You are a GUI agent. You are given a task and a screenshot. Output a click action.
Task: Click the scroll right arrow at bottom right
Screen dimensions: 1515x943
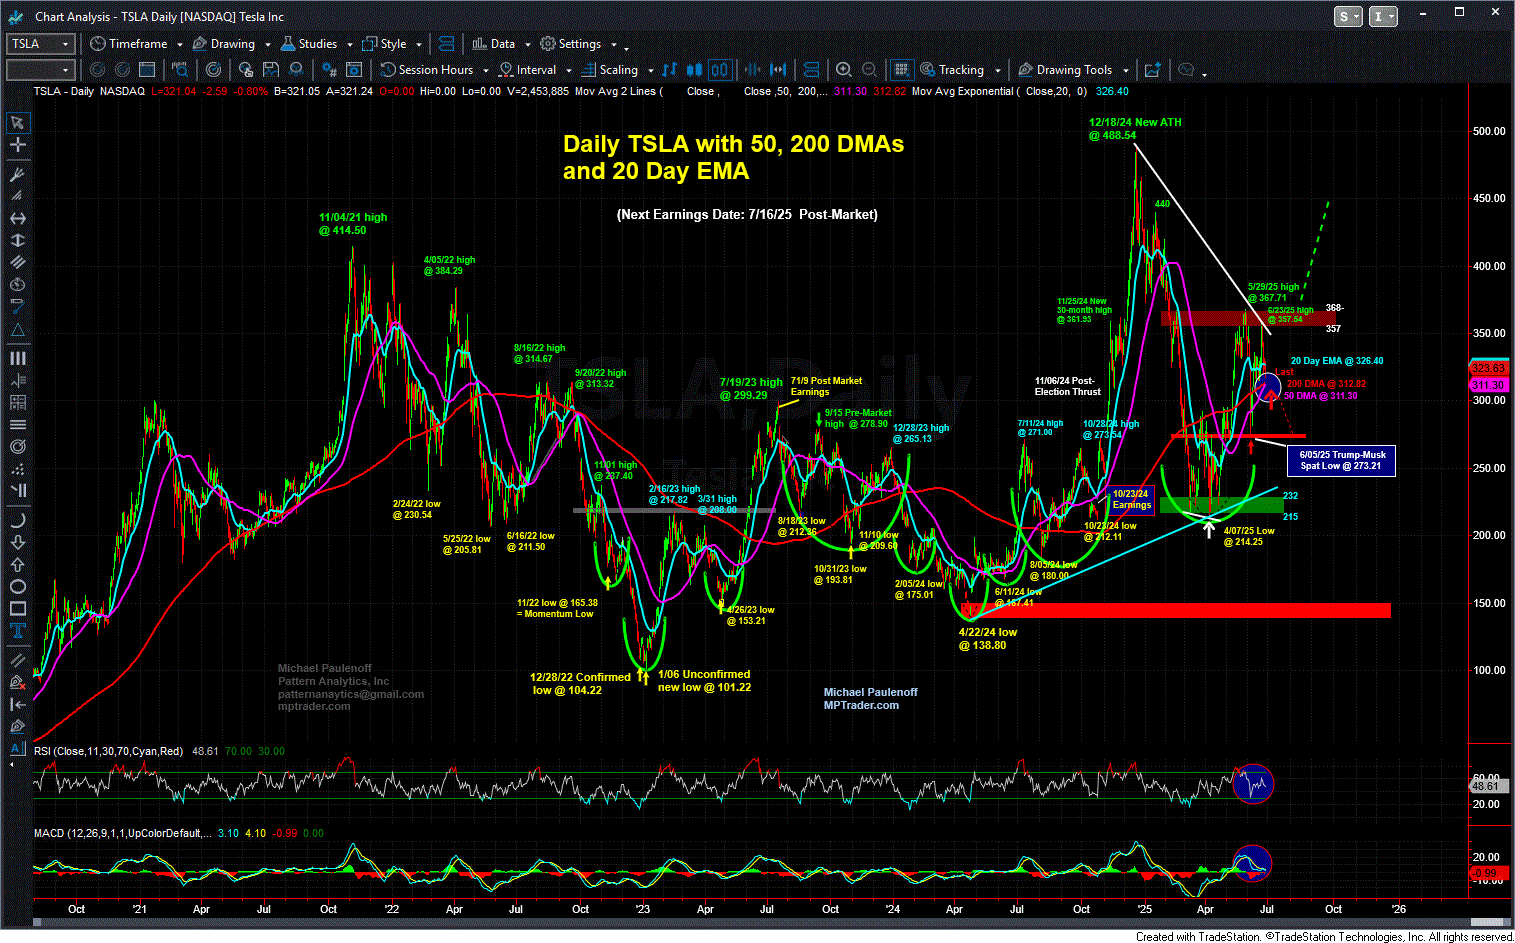click(1505, 923)
